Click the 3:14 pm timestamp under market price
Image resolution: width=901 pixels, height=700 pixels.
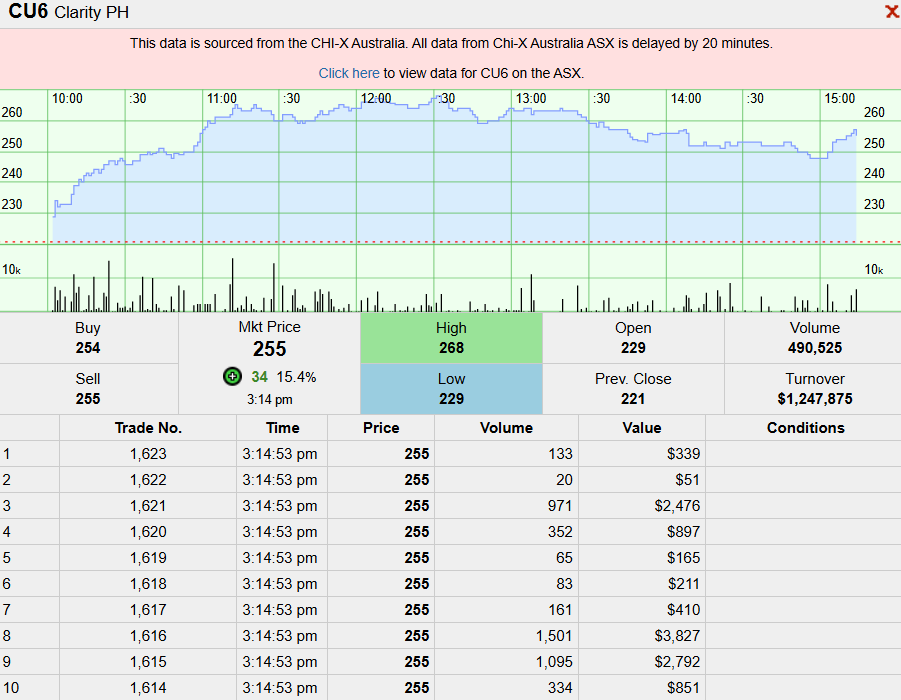coord(269,399)
